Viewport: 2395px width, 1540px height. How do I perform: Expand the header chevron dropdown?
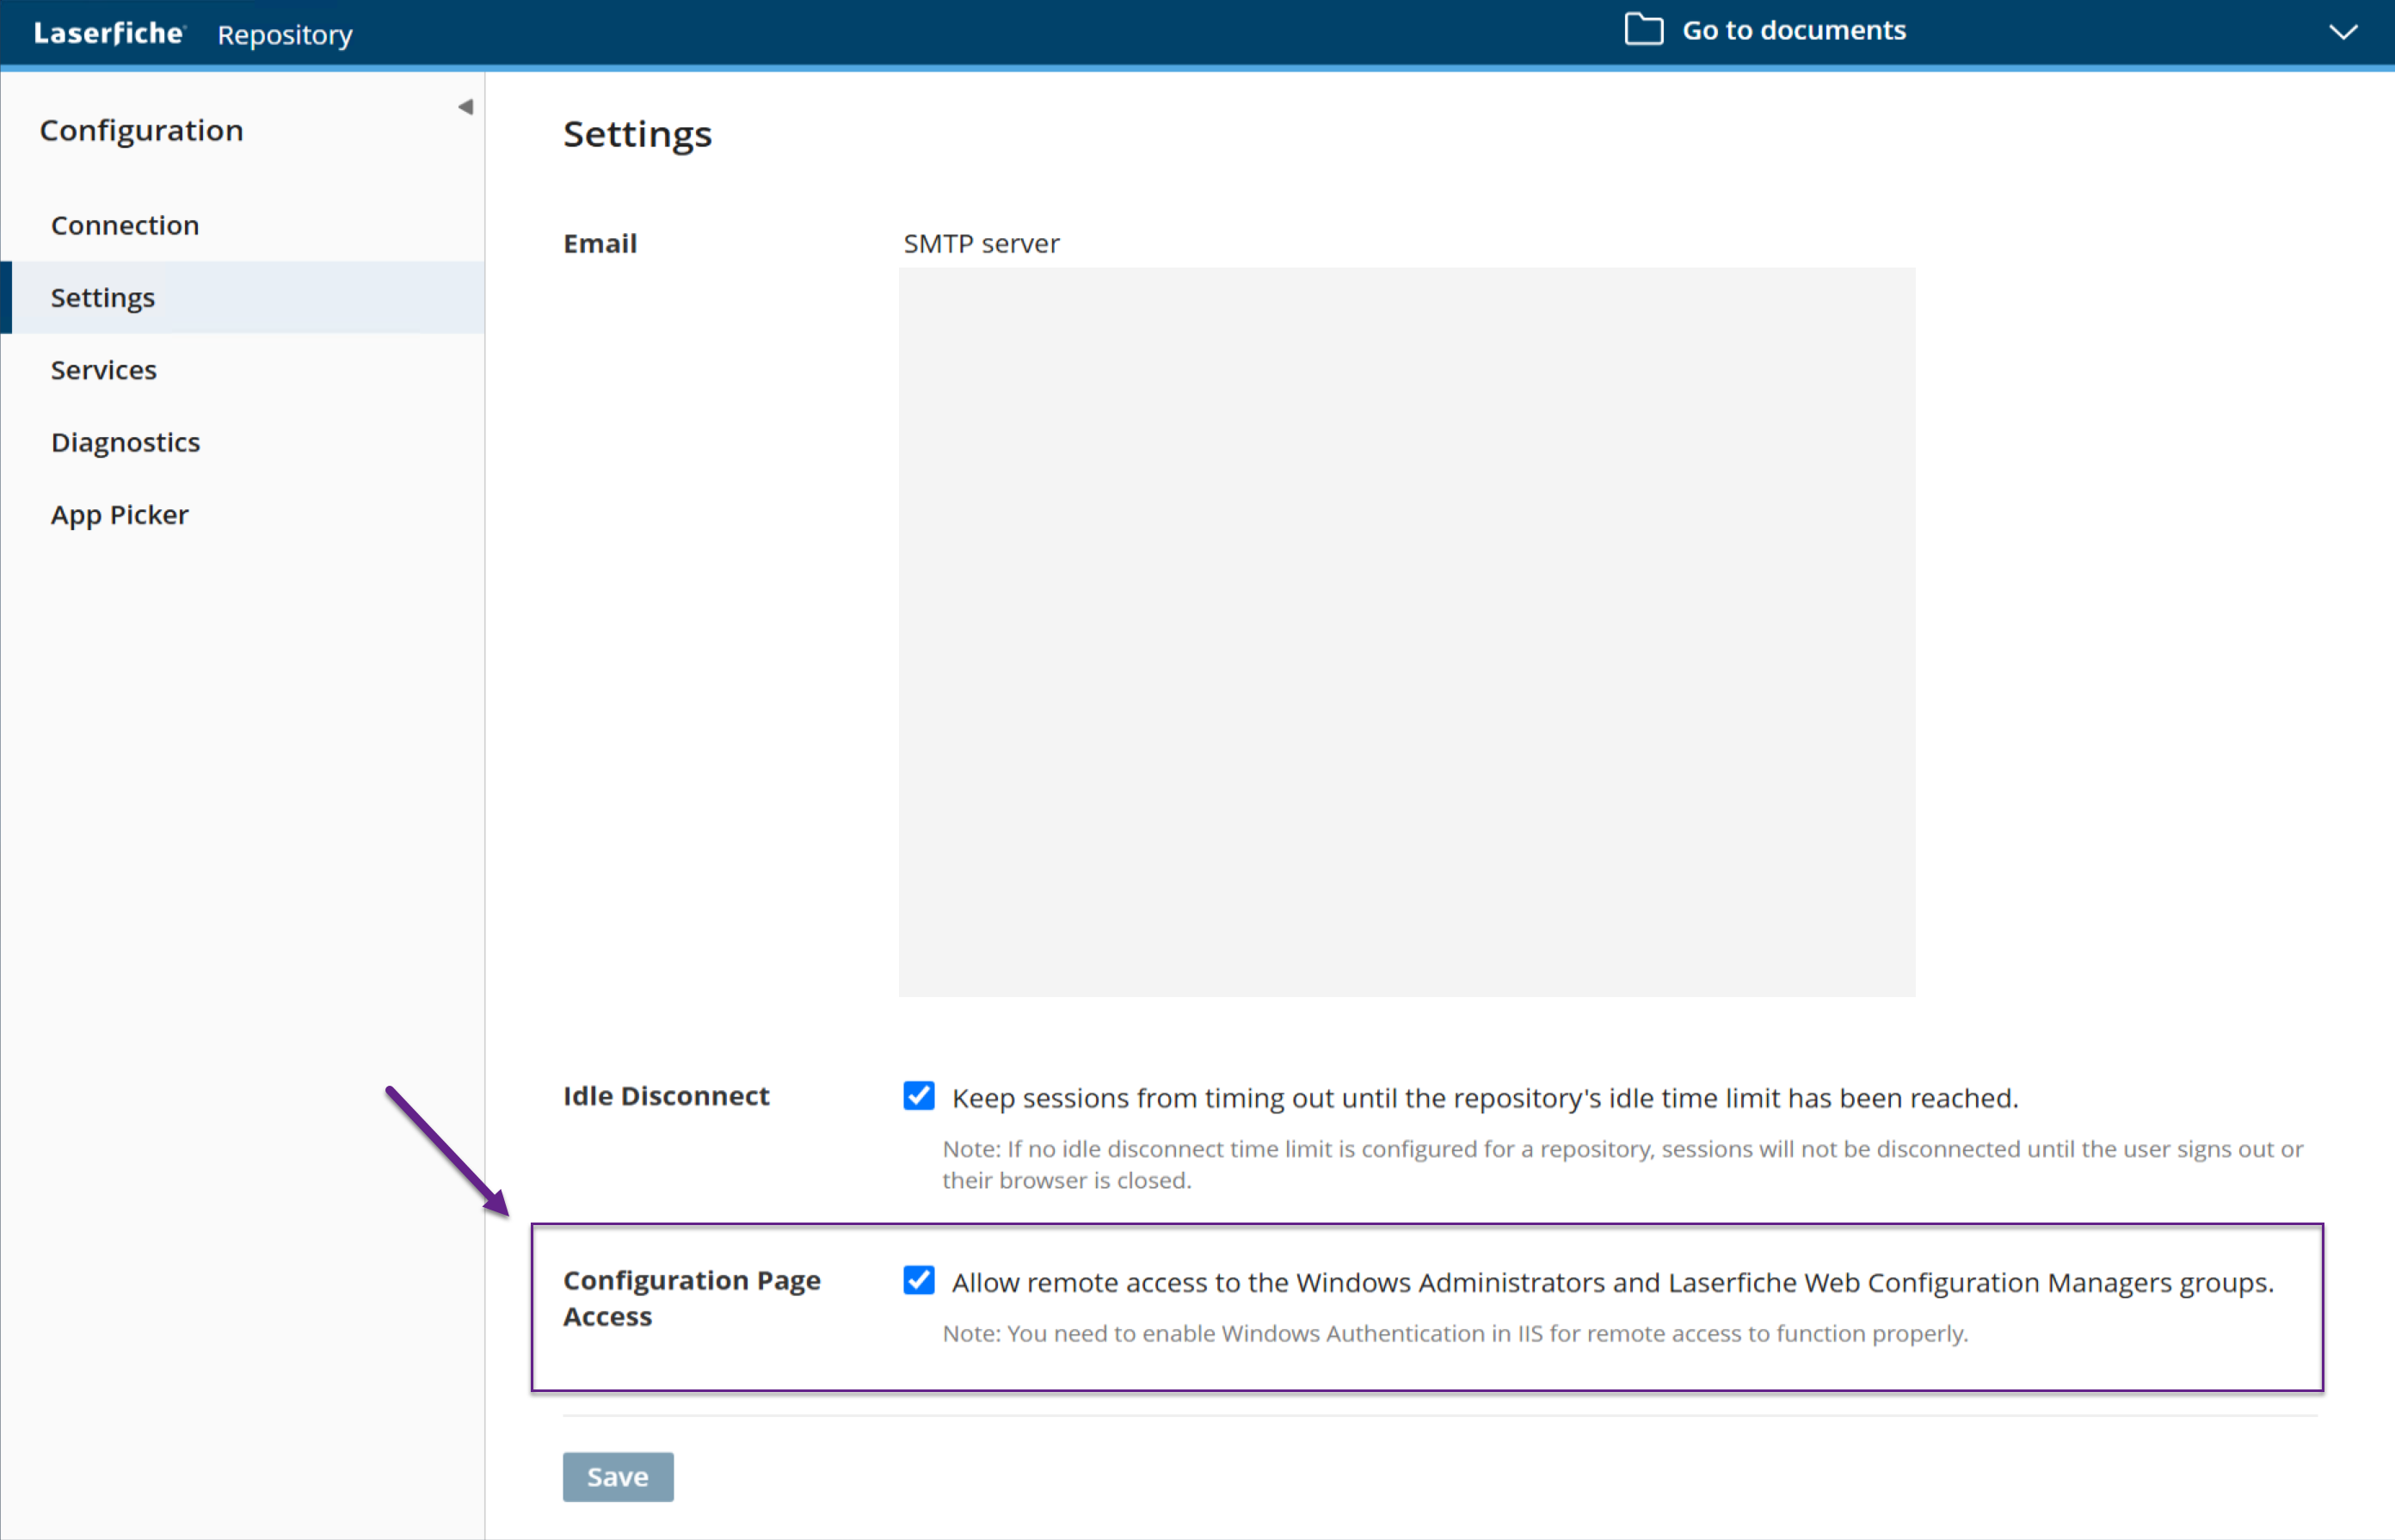(x=2343, y=32)
